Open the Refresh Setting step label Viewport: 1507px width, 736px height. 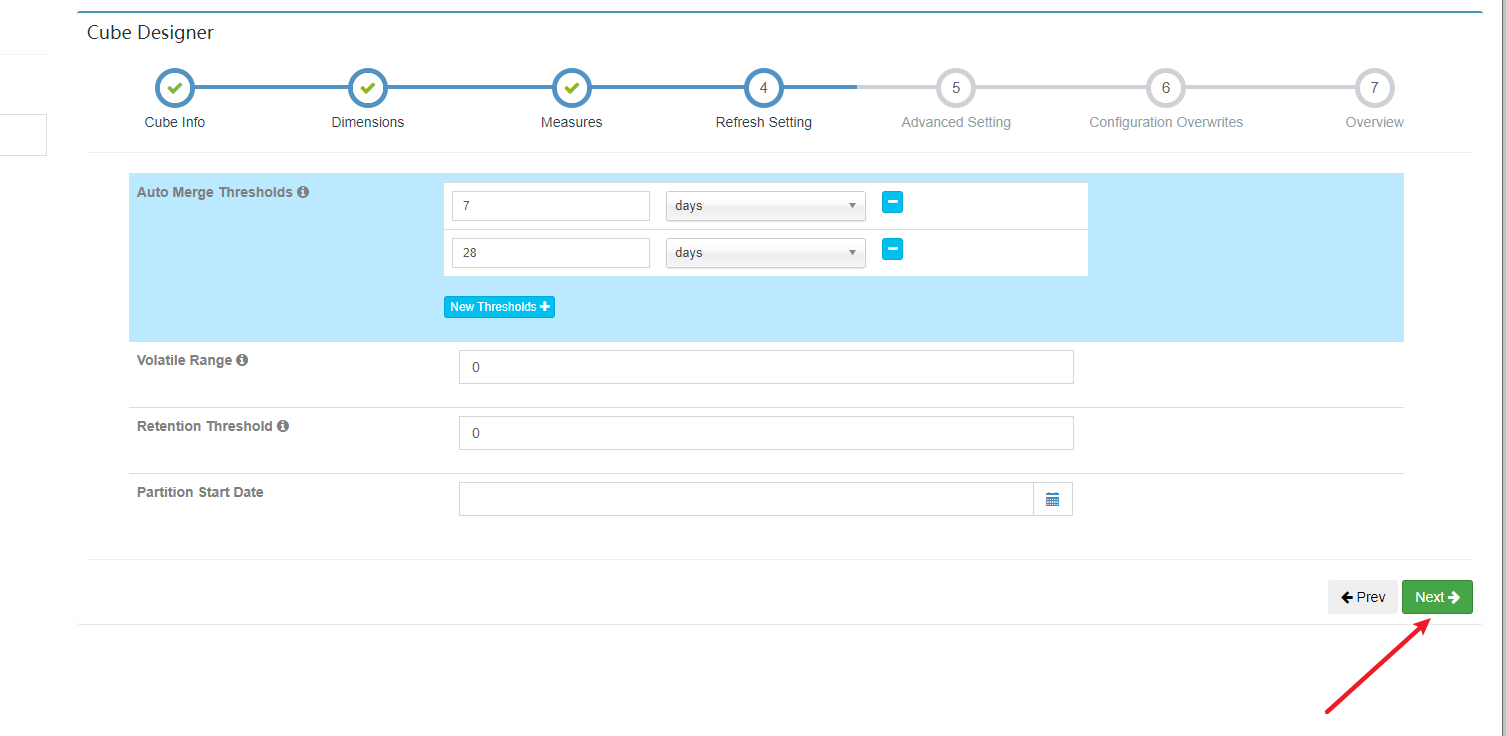tap(764, 122)
